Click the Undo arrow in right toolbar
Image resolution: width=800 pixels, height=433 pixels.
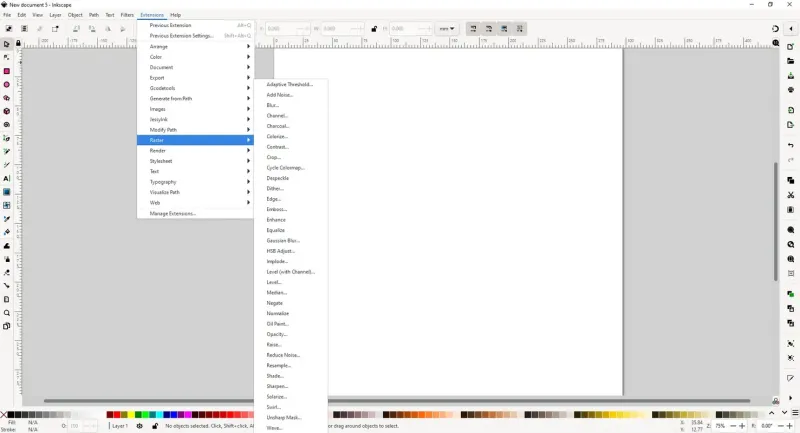791,145
